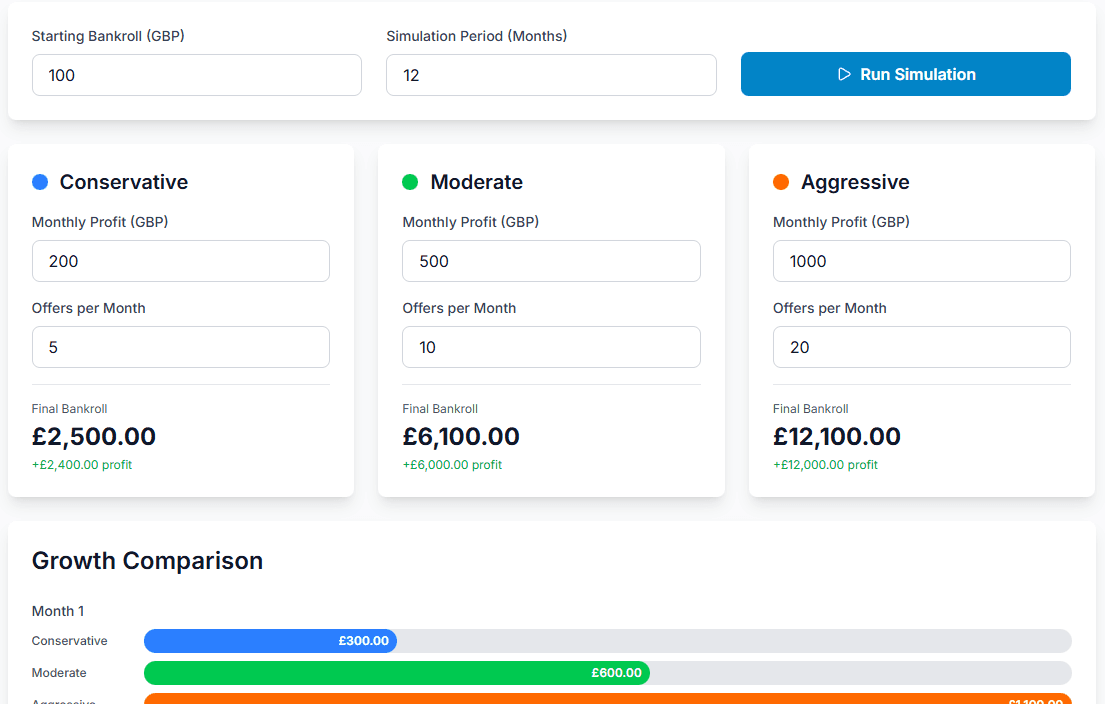
Task: Click the Simulation Period months field
Action: [x=551, y=75]
